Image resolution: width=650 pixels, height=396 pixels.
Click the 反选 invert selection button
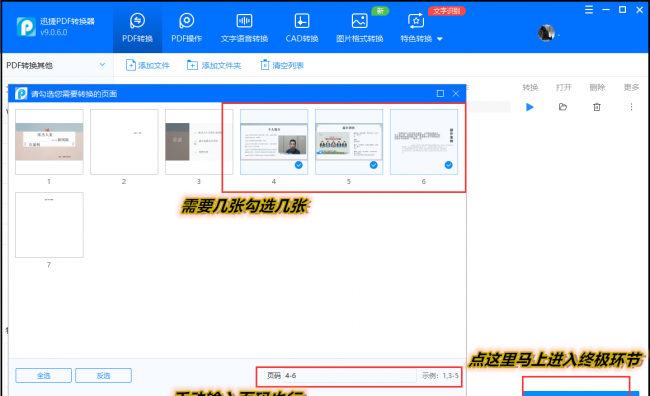click(x=103, y=376)
